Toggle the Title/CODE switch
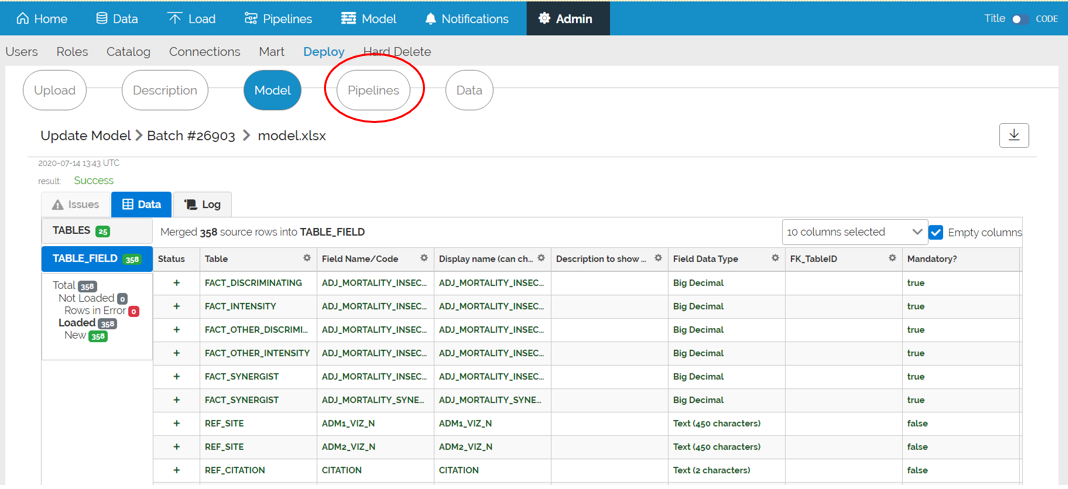This screenshot has width=1068, height=489. (x=1020, y=19)
